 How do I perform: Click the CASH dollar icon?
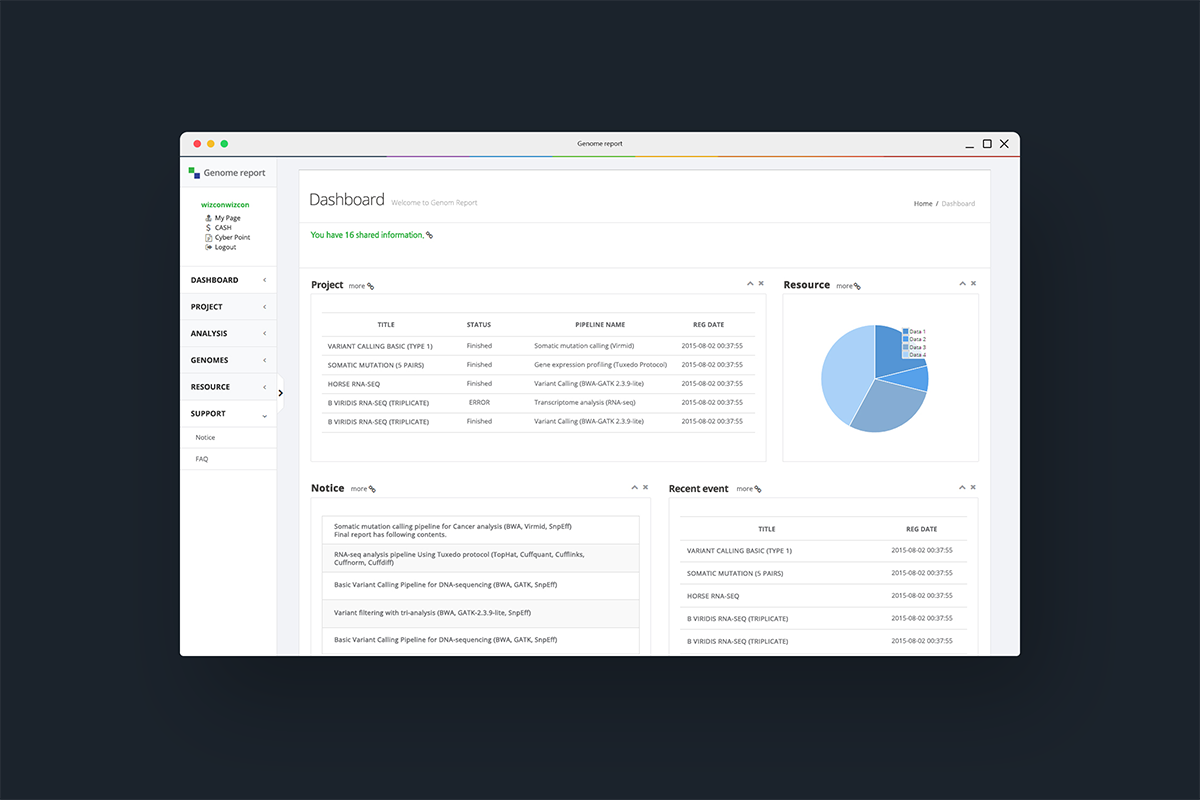(208, 227)
